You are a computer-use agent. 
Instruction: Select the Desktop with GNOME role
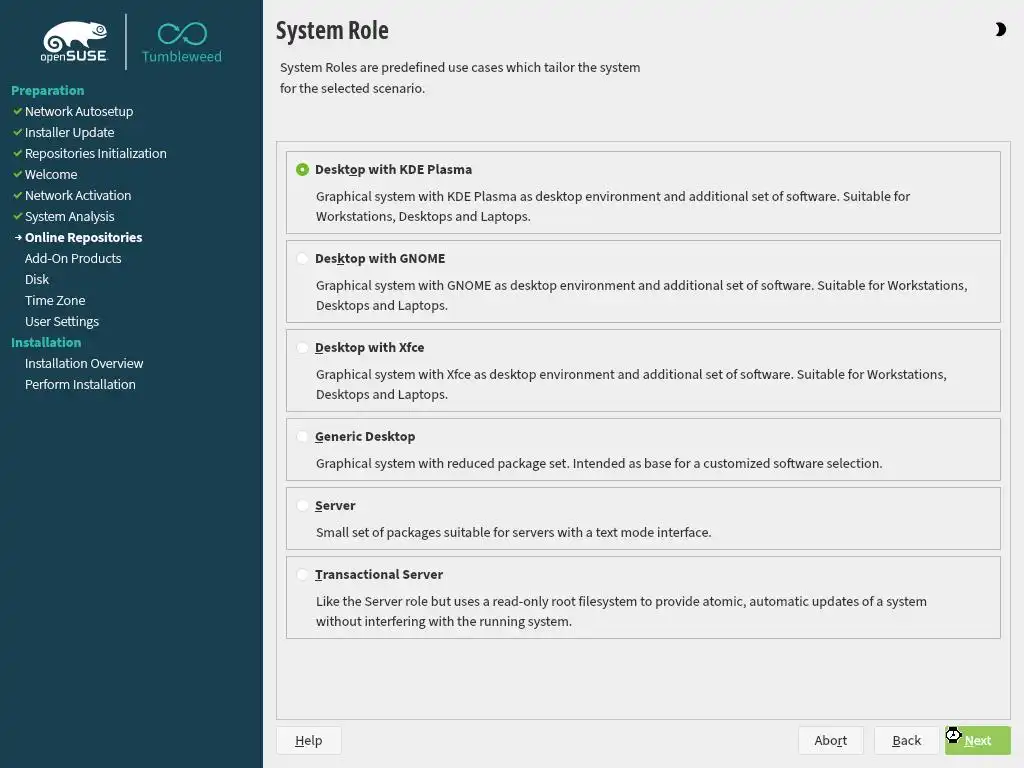[303, 259]
